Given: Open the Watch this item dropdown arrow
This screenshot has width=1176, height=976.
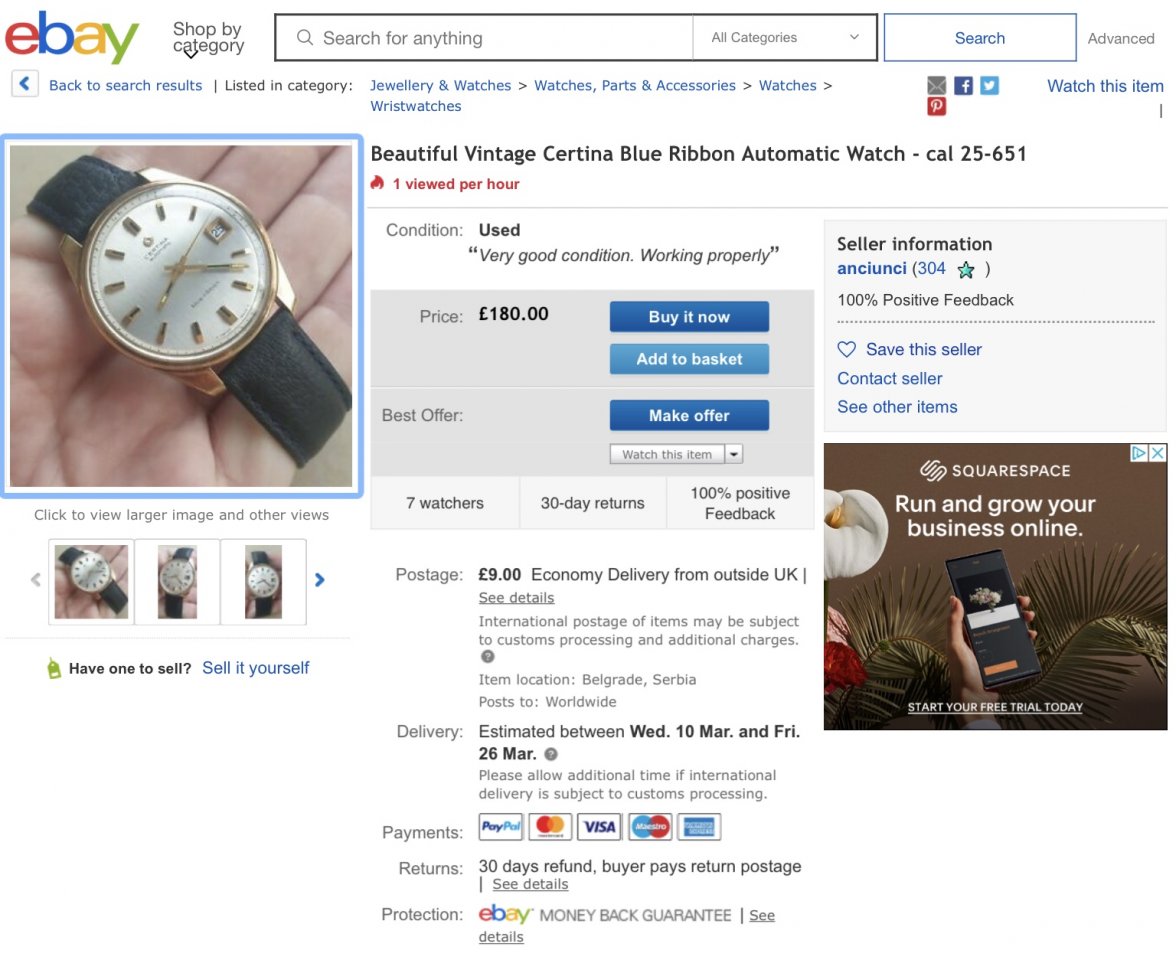Looking at the screenshot, I should tap(734, 454).
